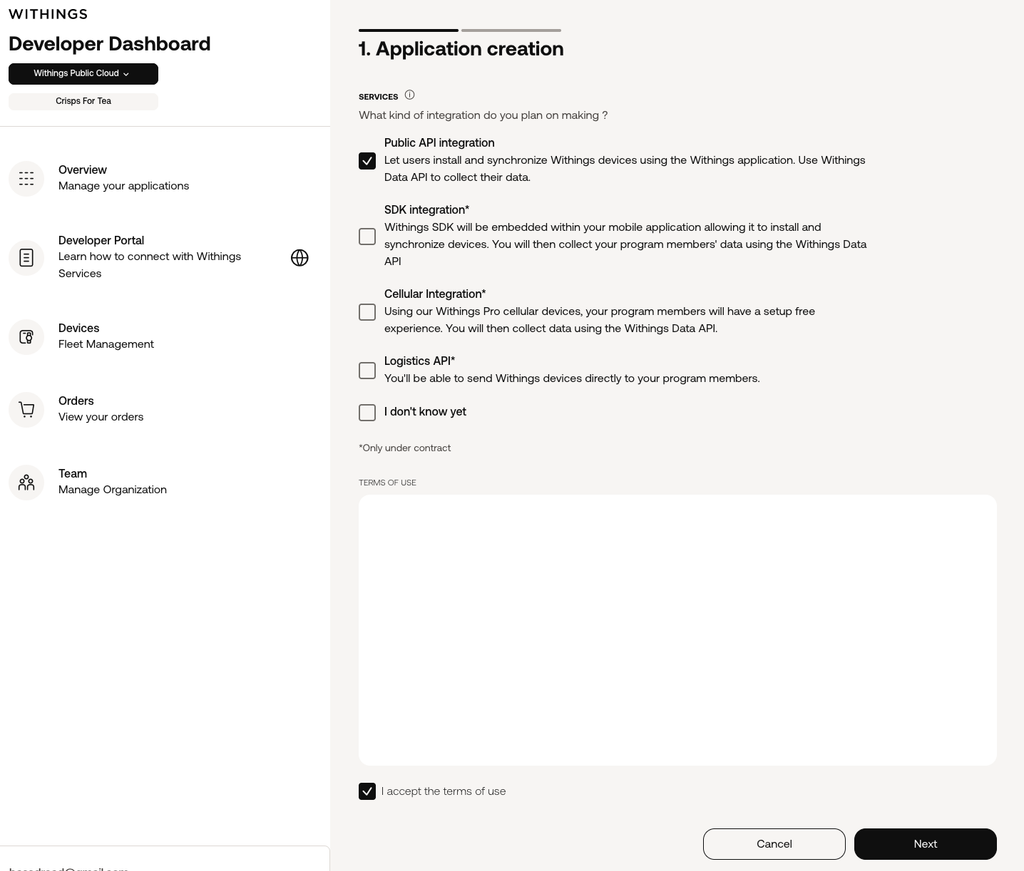
Task: Click the WITHINGS logo
Action: click(48, 14)
